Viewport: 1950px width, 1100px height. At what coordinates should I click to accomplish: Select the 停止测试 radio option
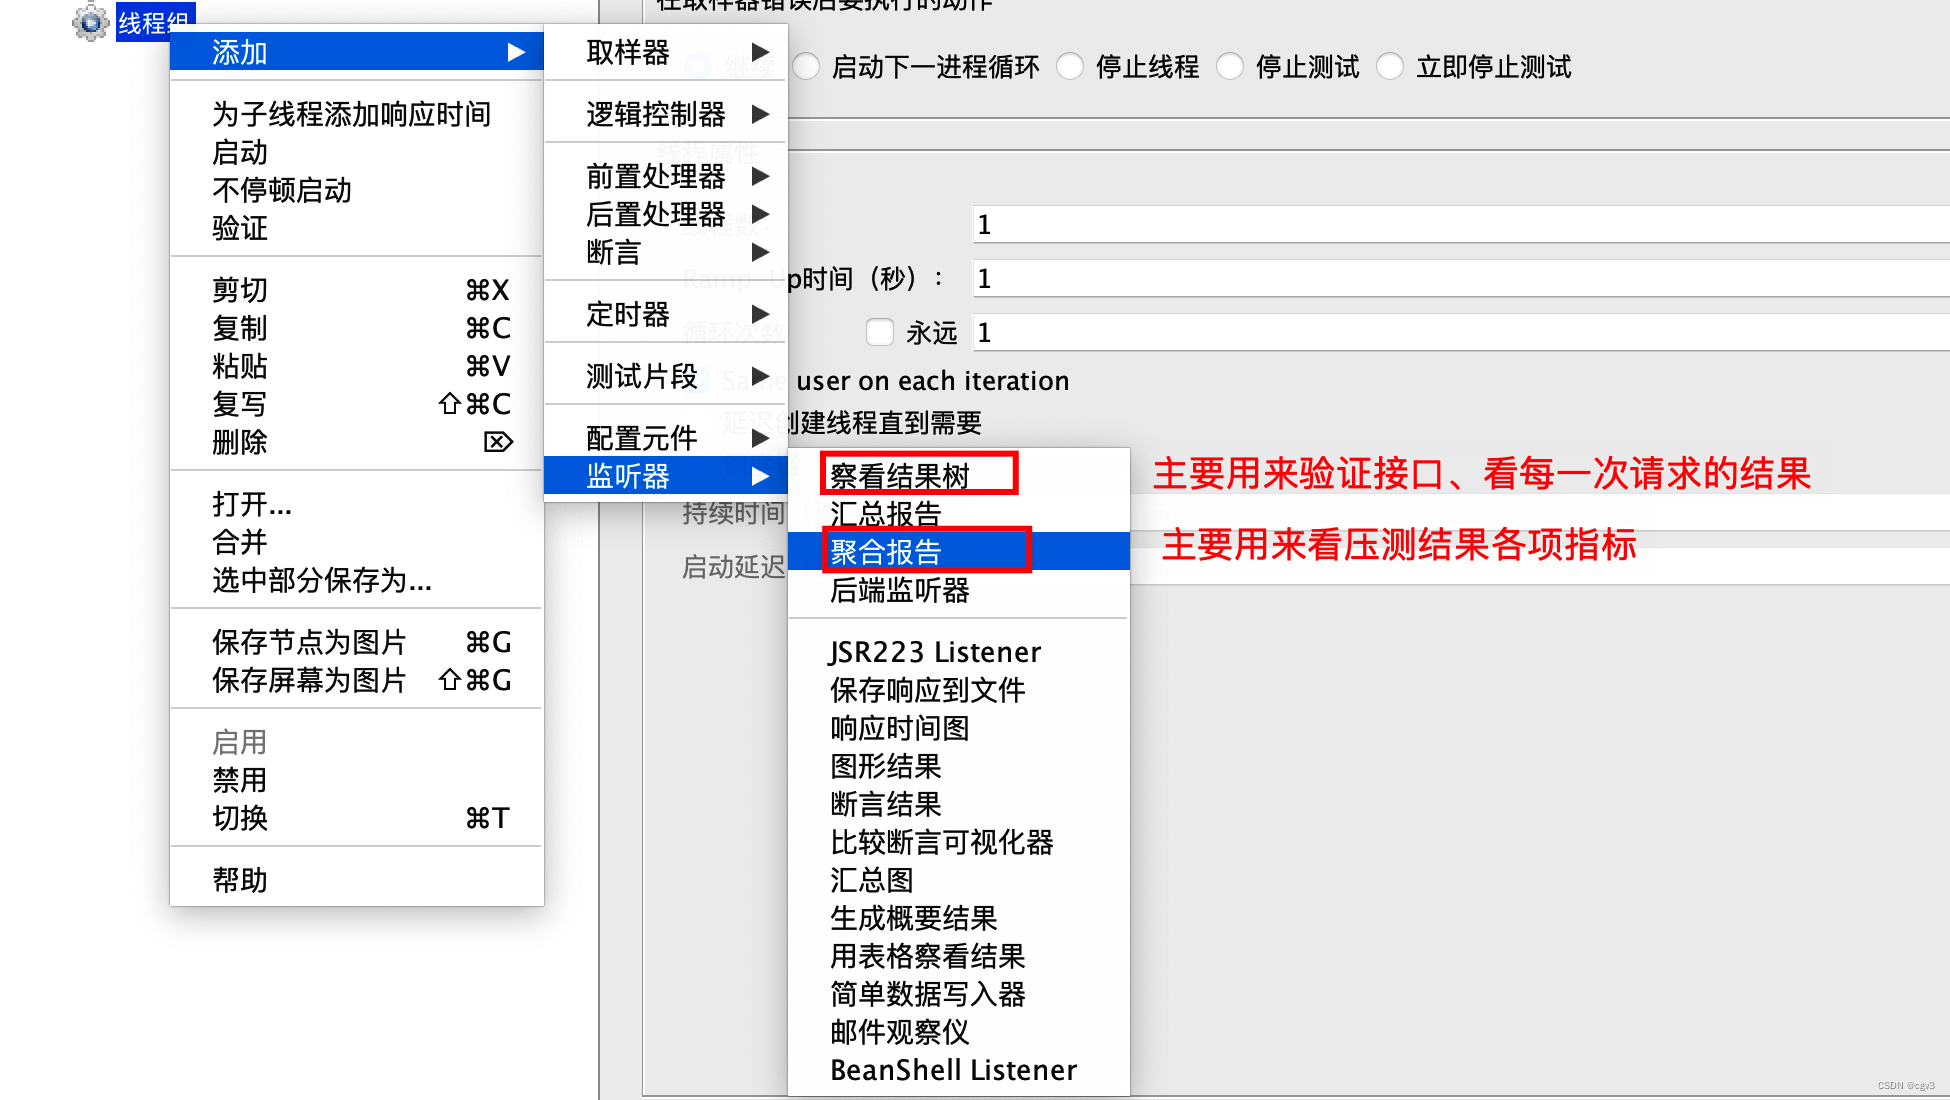tap(1231, 67)
